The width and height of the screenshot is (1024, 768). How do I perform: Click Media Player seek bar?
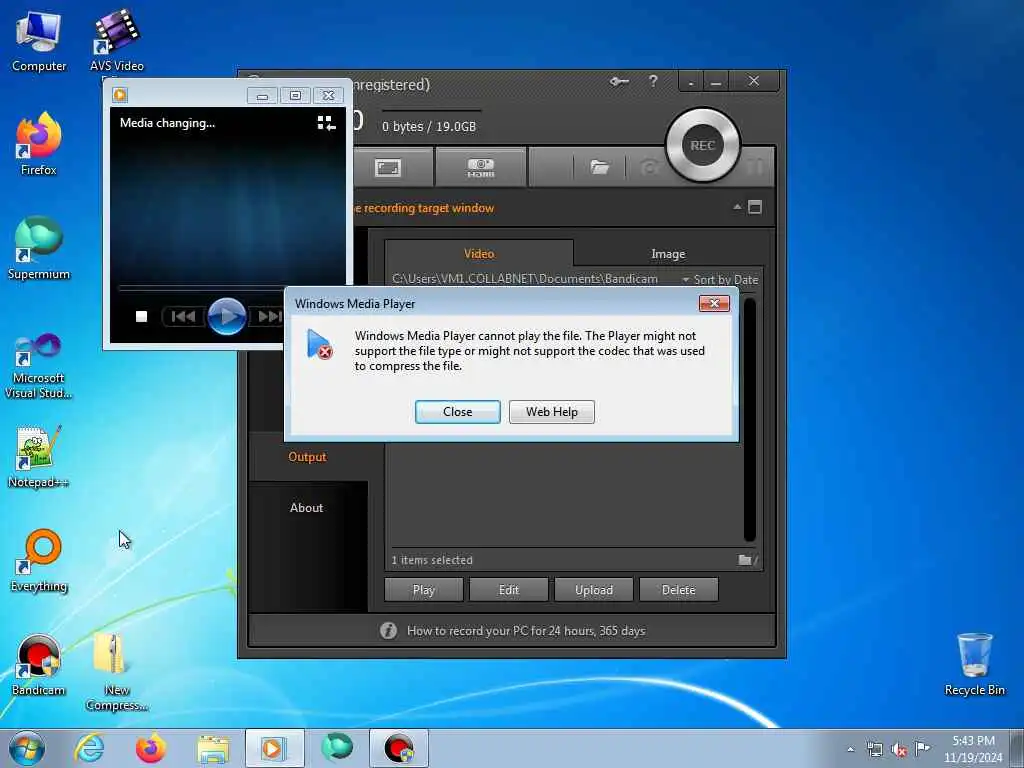pos(200,288)
